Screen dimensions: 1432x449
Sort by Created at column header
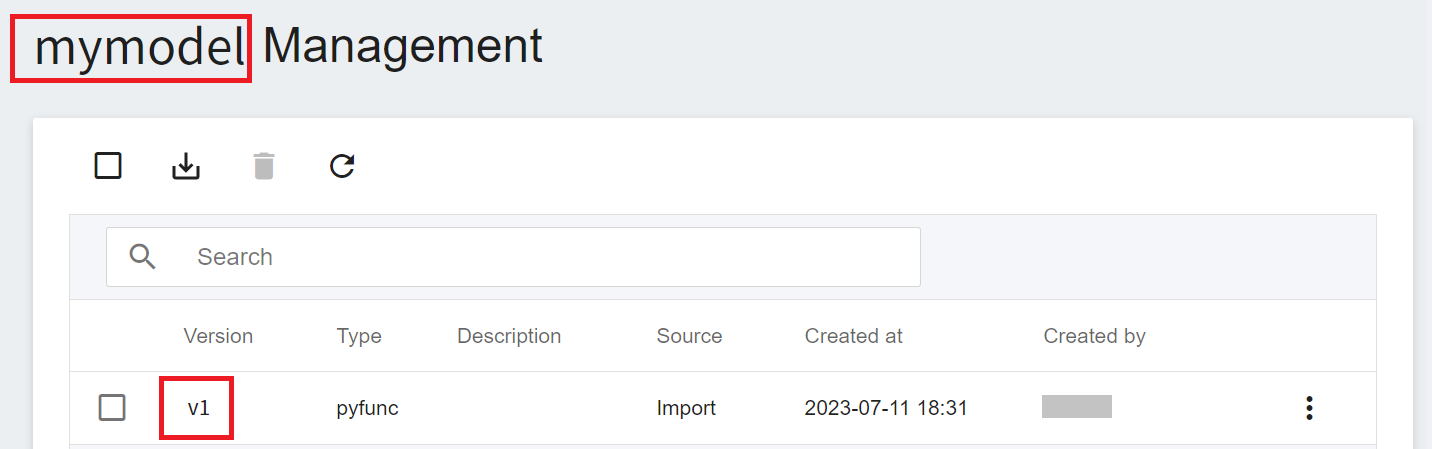pos(854,336)
